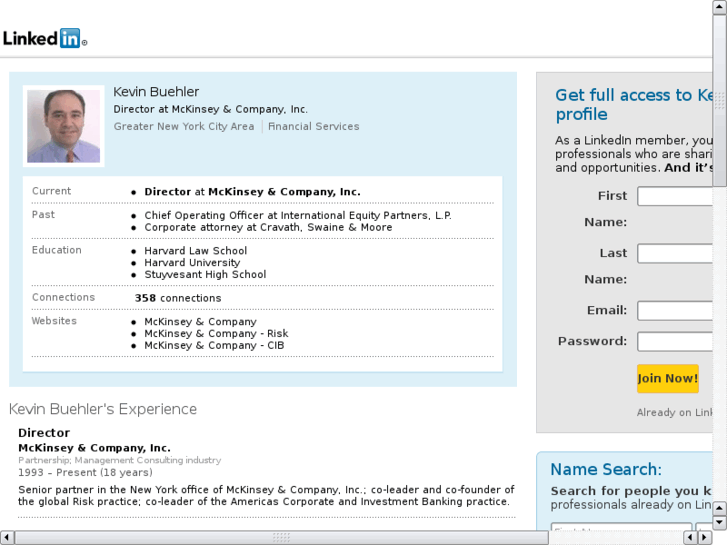Click the name Kevin Buehler in the header
The width and height of the screenshot is (727, 545).
click(156, 92)
